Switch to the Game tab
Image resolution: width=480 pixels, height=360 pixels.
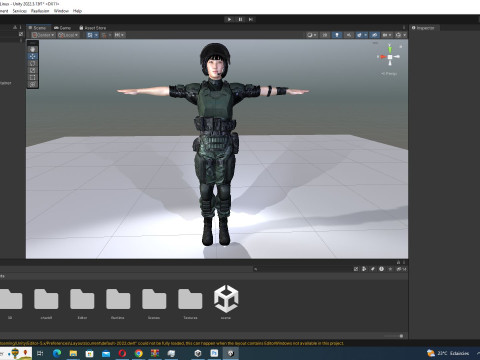click(63, 28)
